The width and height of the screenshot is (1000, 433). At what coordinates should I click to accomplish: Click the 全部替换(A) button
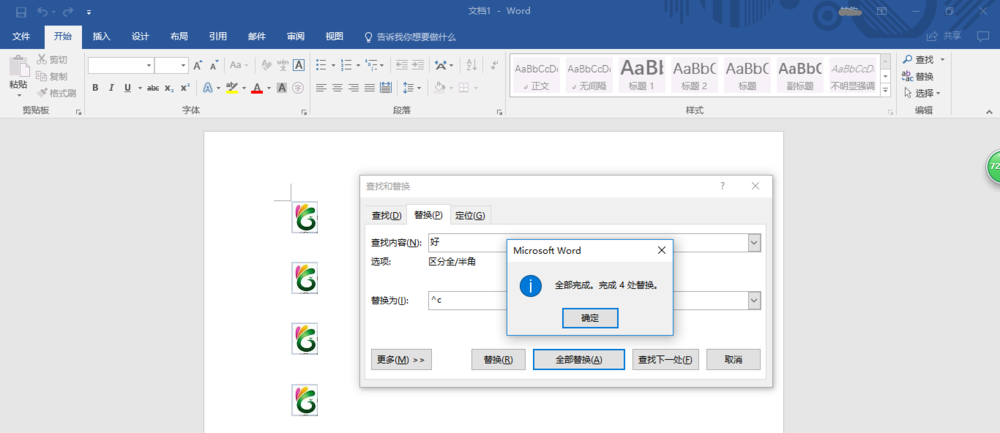tap(578, 359)
